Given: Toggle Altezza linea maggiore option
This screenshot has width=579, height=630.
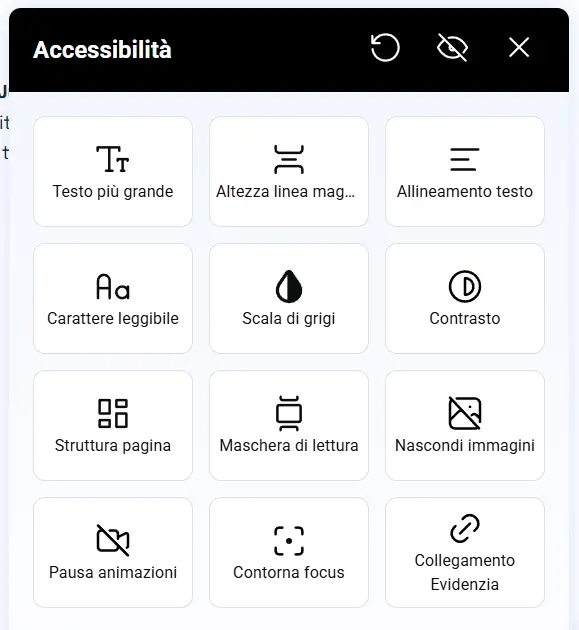Looking at the screenshot, I should (x=289, y=172).
